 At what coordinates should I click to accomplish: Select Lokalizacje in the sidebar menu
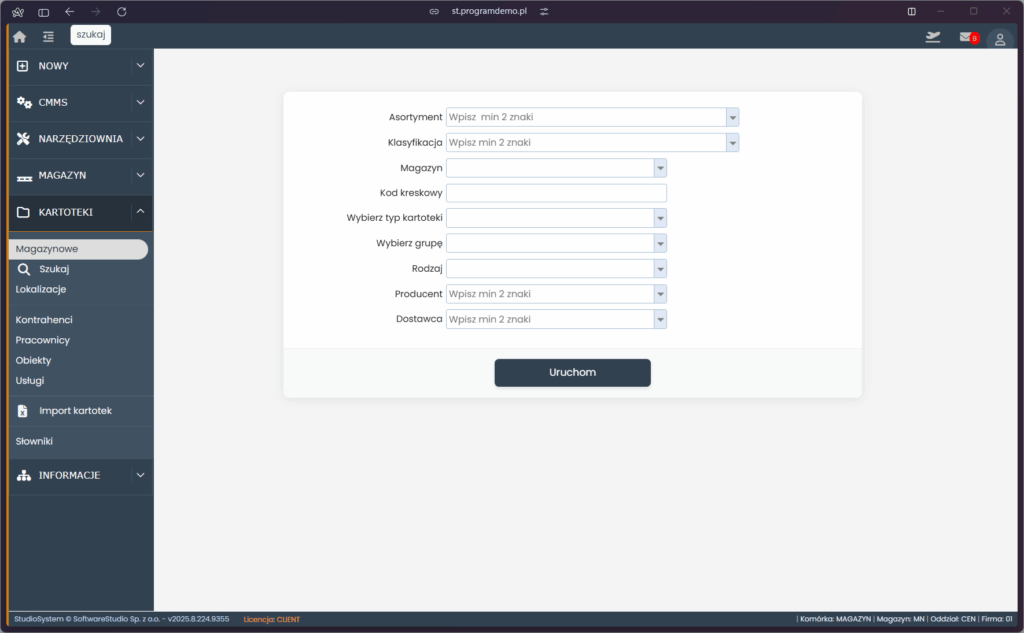pyautogui.click(x=42, y=288)
